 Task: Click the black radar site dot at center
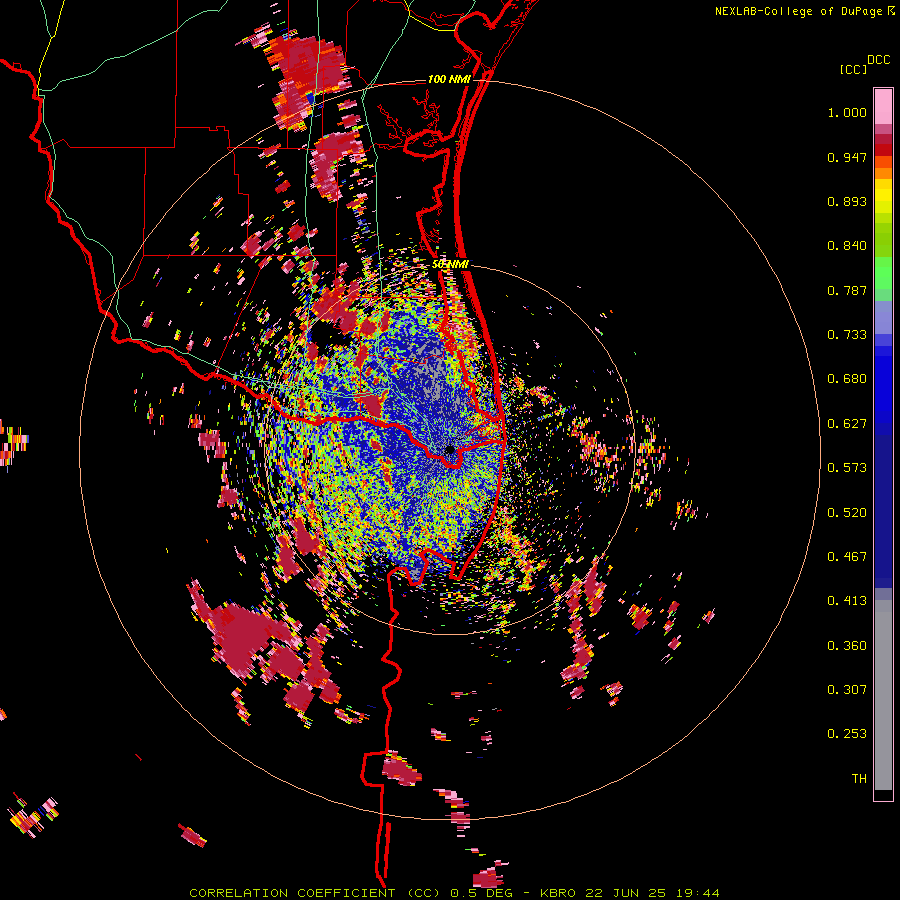click(x=450, y=450)
